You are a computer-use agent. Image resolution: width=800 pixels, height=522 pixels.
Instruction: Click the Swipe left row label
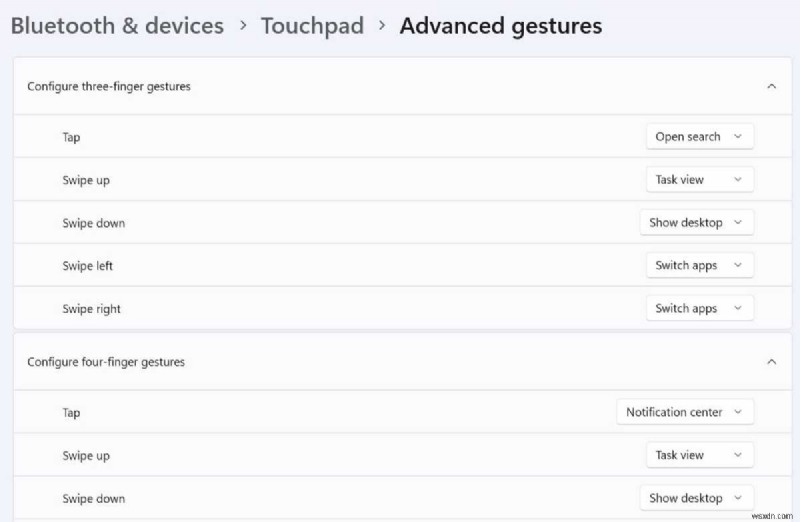[88, 266]
